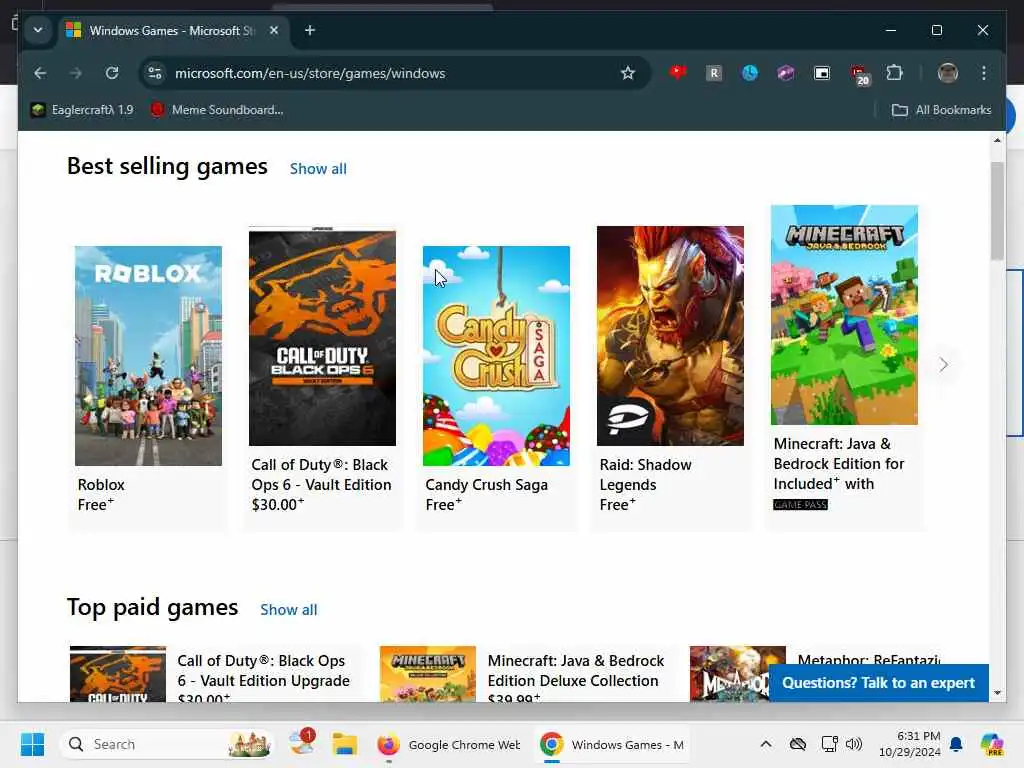Open the picture-in-picture extension icon
The image size is (1024, 768).
click(822, 73)
